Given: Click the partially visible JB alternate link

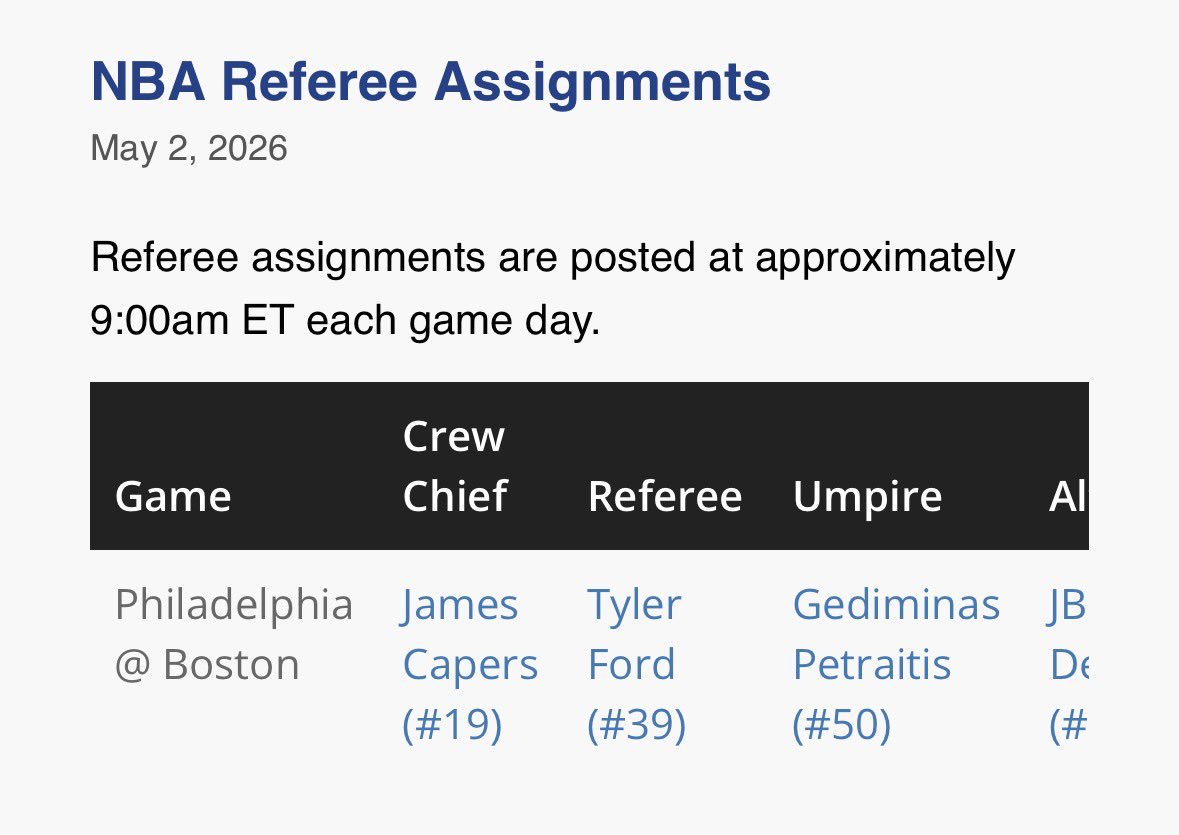Looking at the screenshot, I should click(x=1068, y=664).
